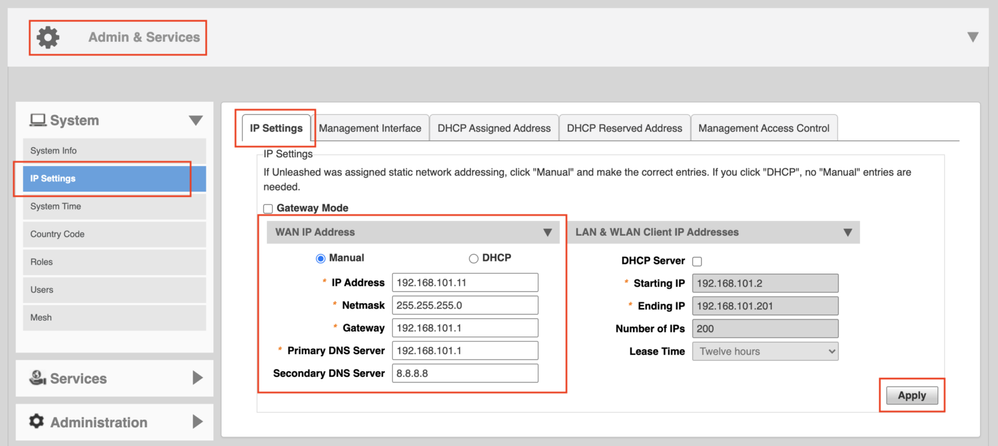This screenshot has height=446, width=998.
Task: Collapse LAN & WLAN Client IP Addresses section
Action: click(x=847, y=232)
